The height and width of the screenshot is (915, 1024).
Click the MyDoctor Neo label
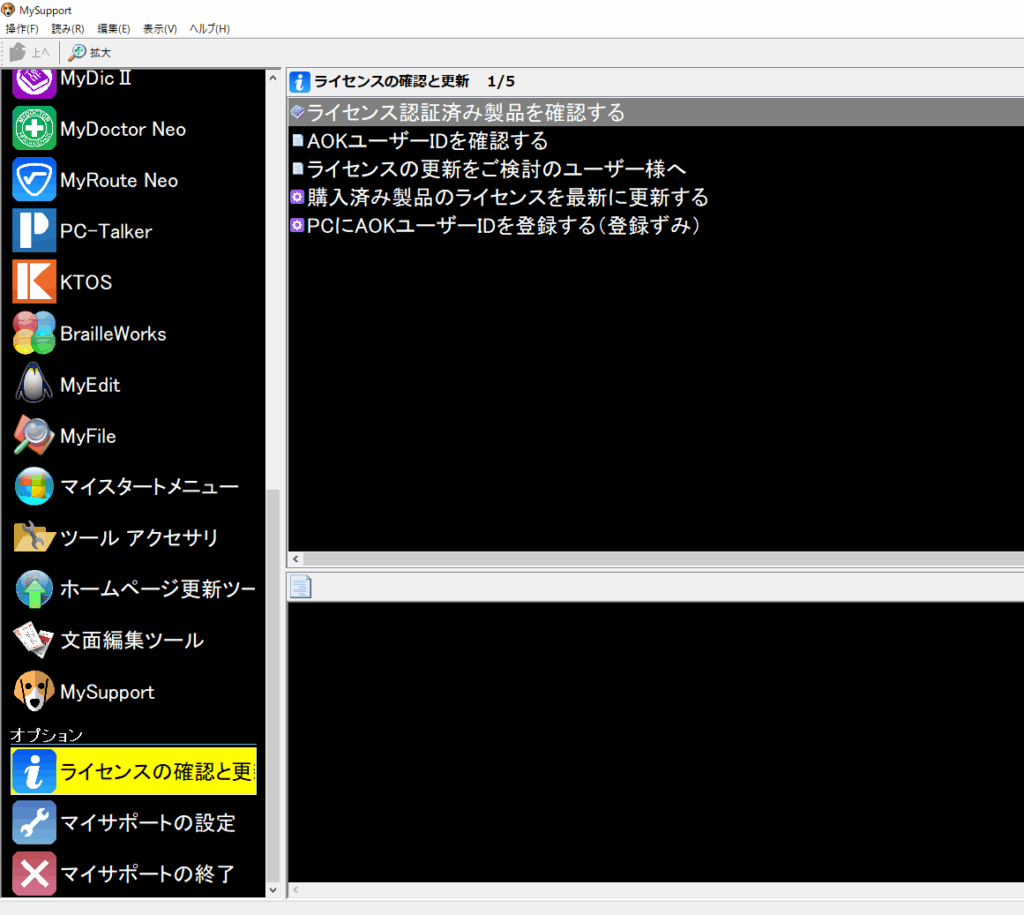pos(123,129)
